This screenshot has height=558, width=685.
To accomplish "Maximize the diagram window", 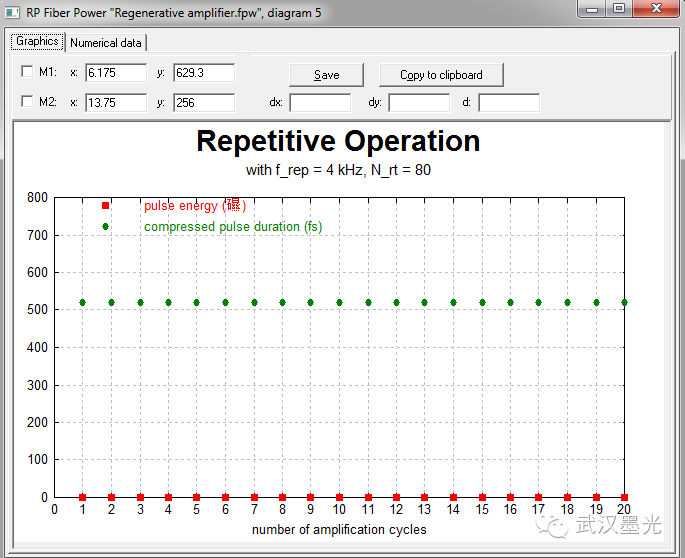I will point(619,9).
